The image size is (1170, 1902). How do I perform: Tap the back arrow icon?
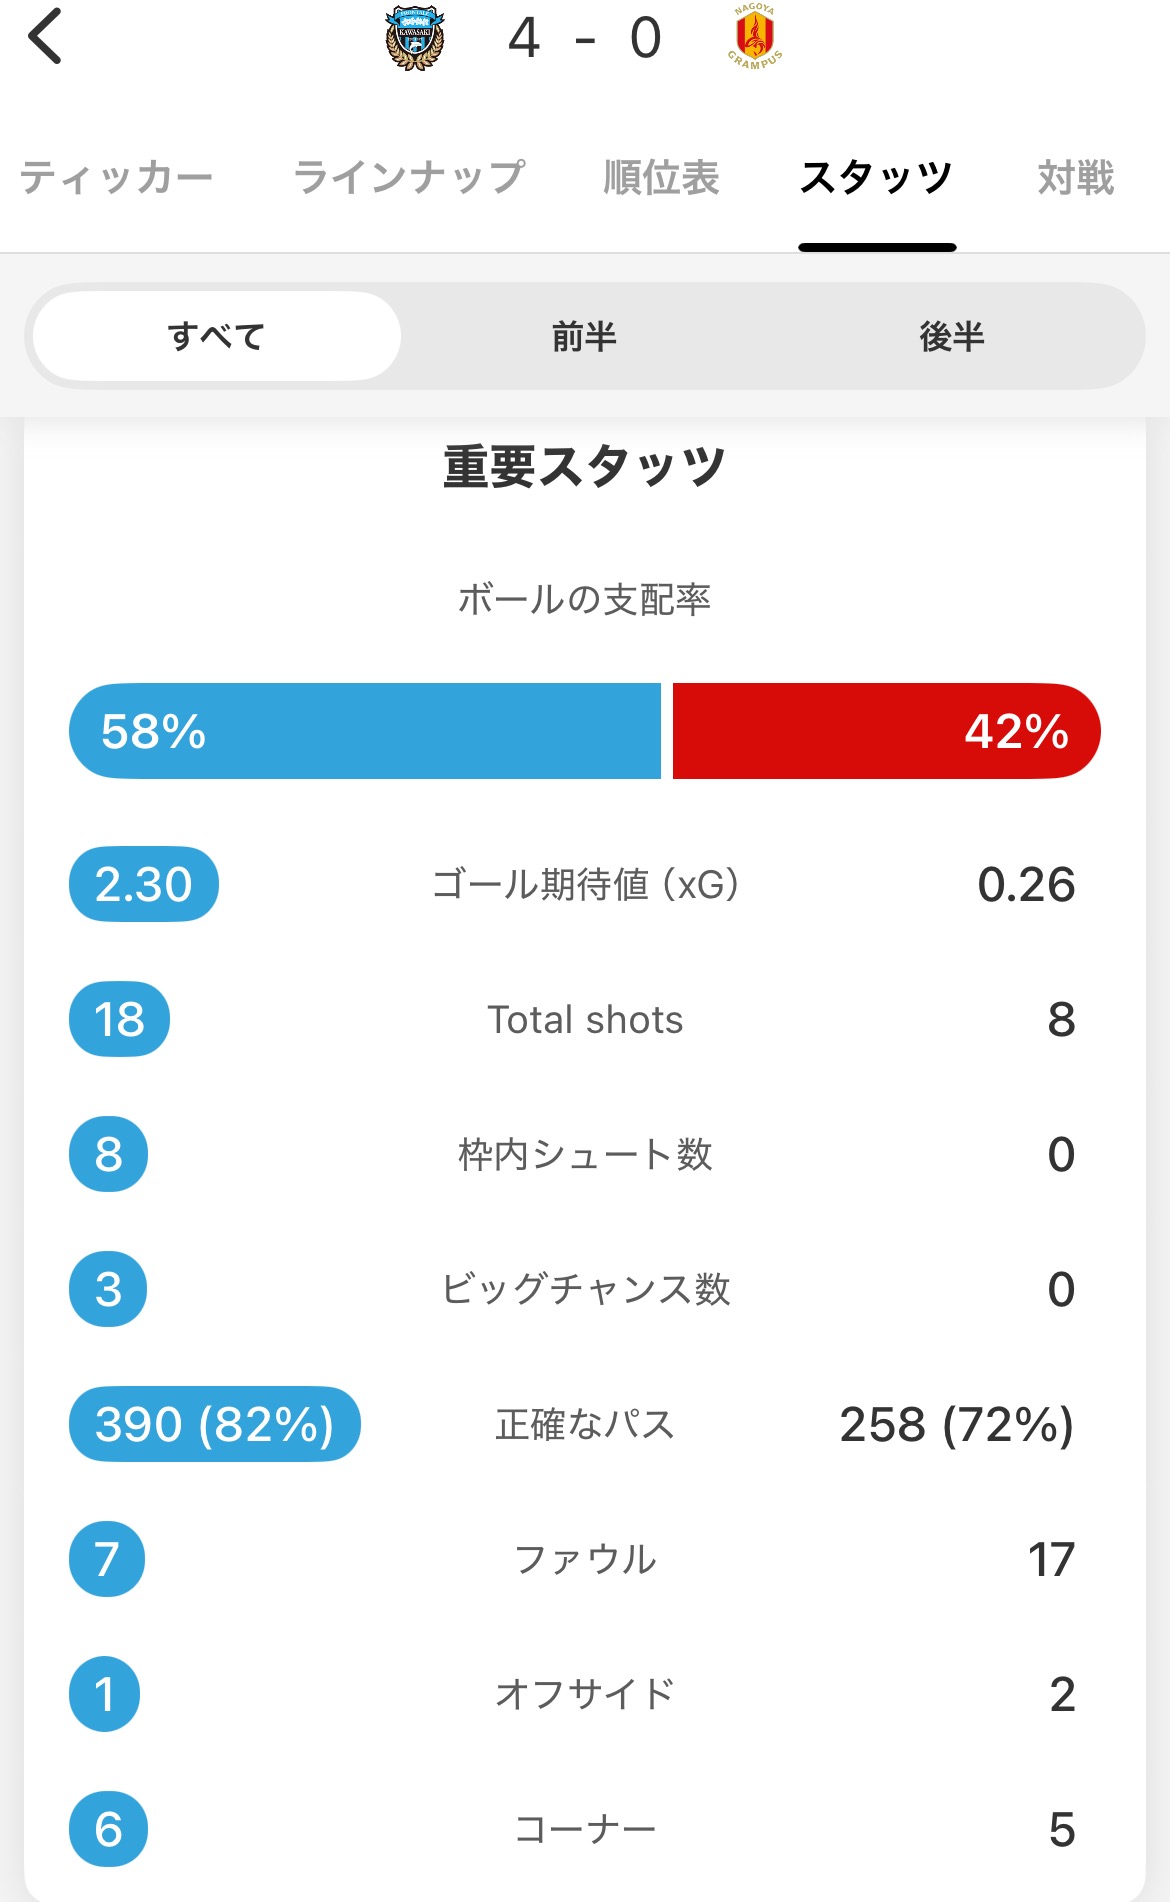pos(46,37)
